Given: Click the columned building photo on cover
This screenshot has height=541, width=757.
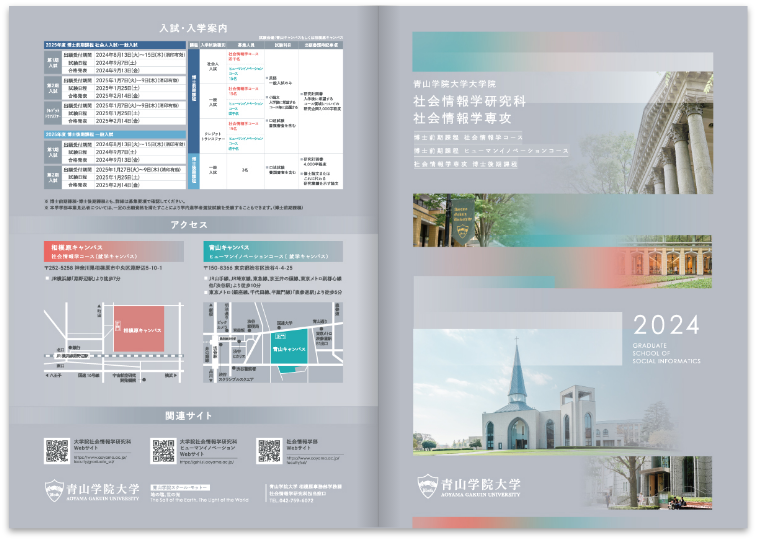Looking at the screenshot, I should (671, 133).
